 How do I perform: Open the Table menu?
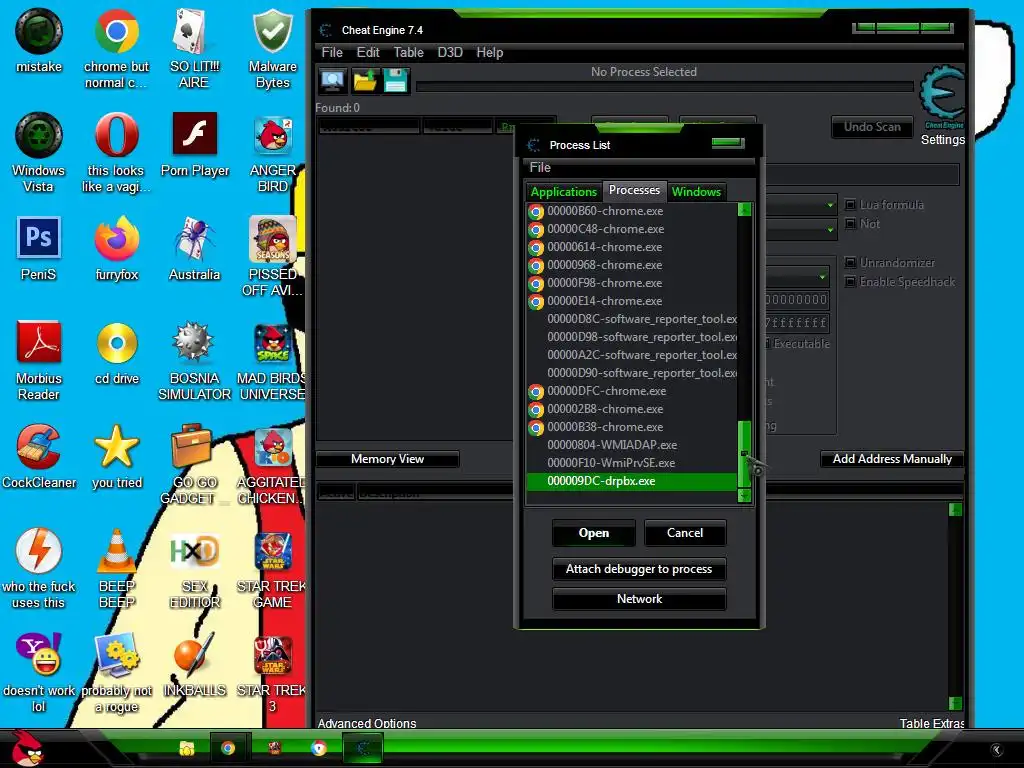[x=408, y=52]
